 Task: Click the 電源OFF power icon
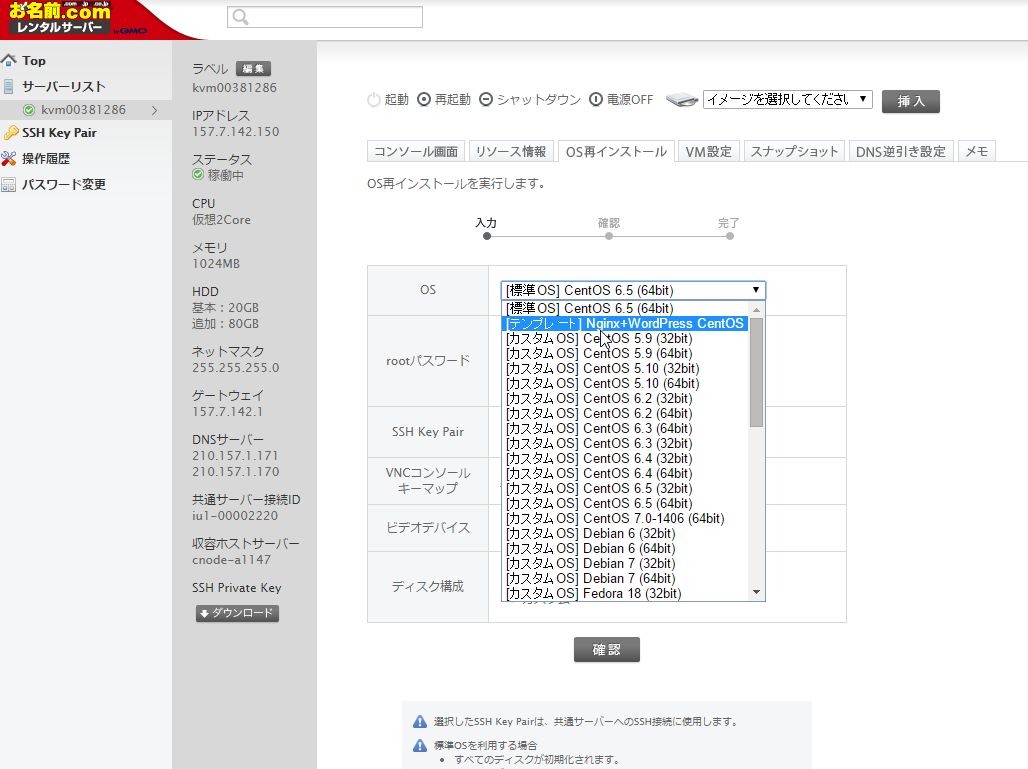596,100
